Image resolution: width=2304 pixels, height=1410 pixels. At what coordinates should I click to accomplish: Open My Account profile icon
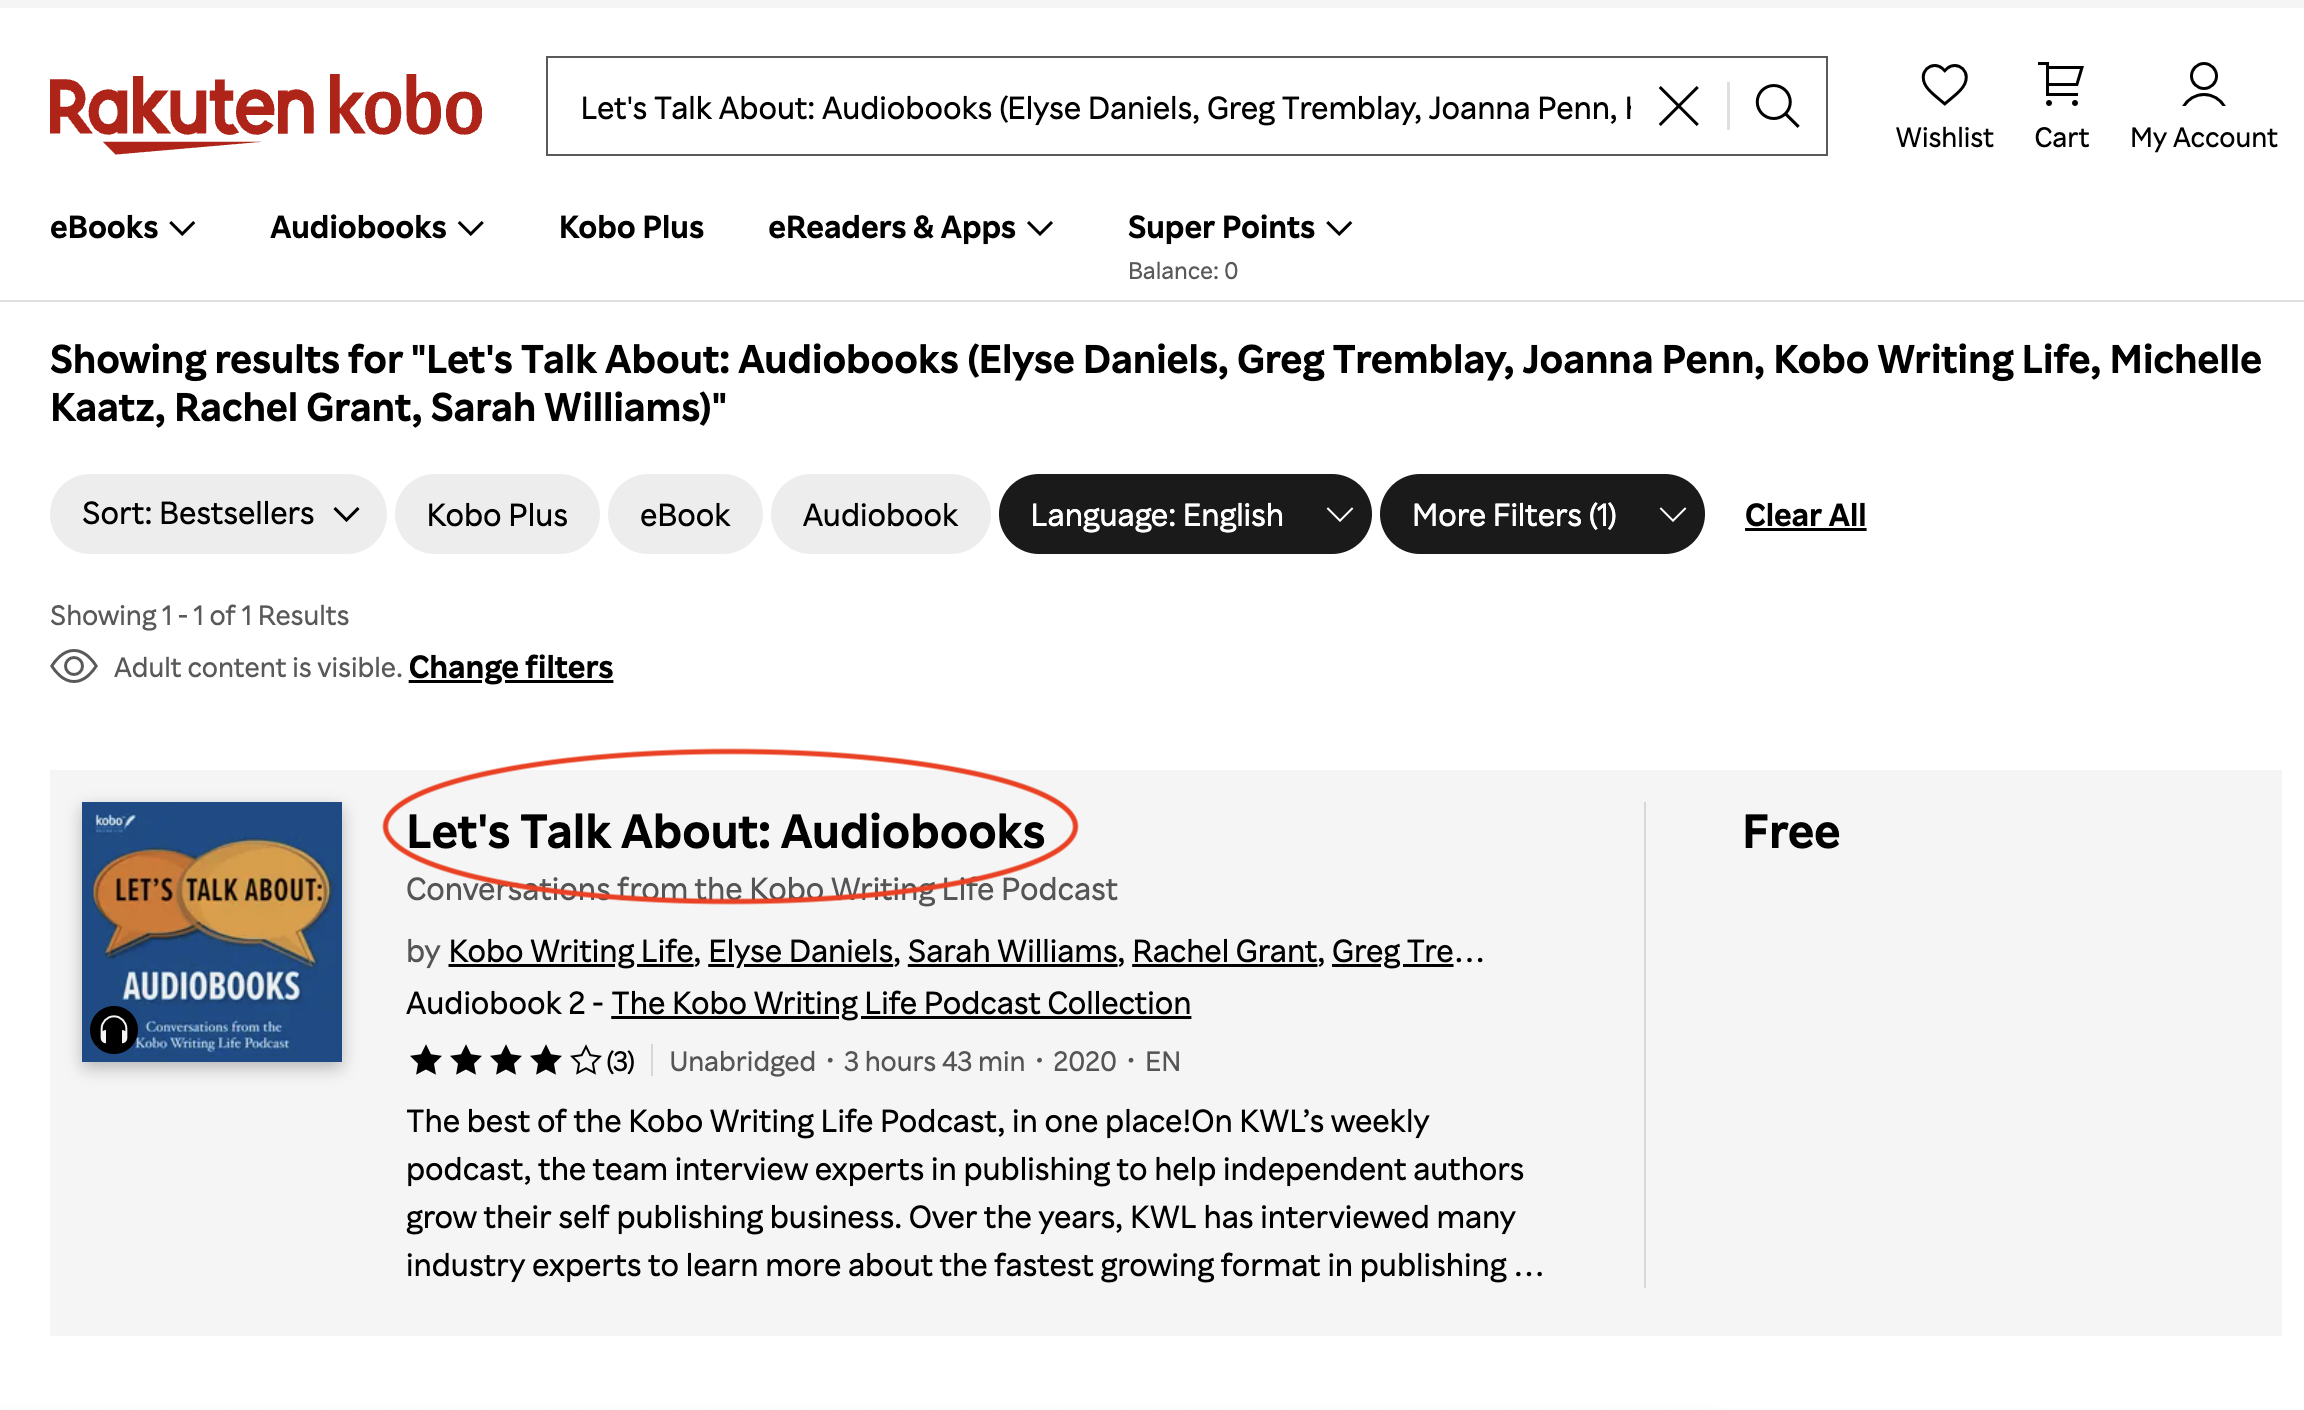point(2203,85)
